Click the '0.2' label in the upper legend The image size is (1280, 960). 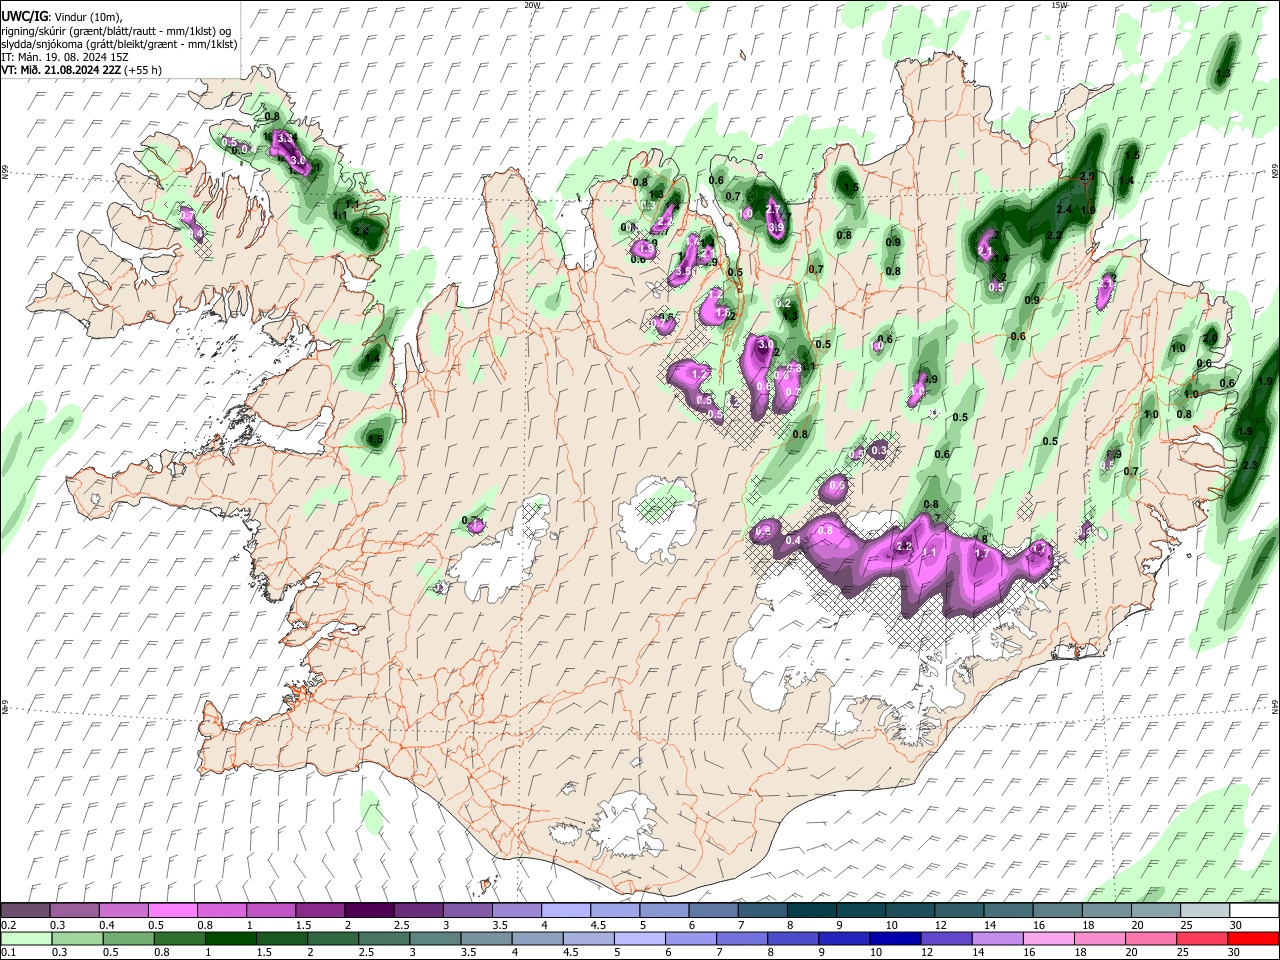pyautogui.click(x=9, y=925)
